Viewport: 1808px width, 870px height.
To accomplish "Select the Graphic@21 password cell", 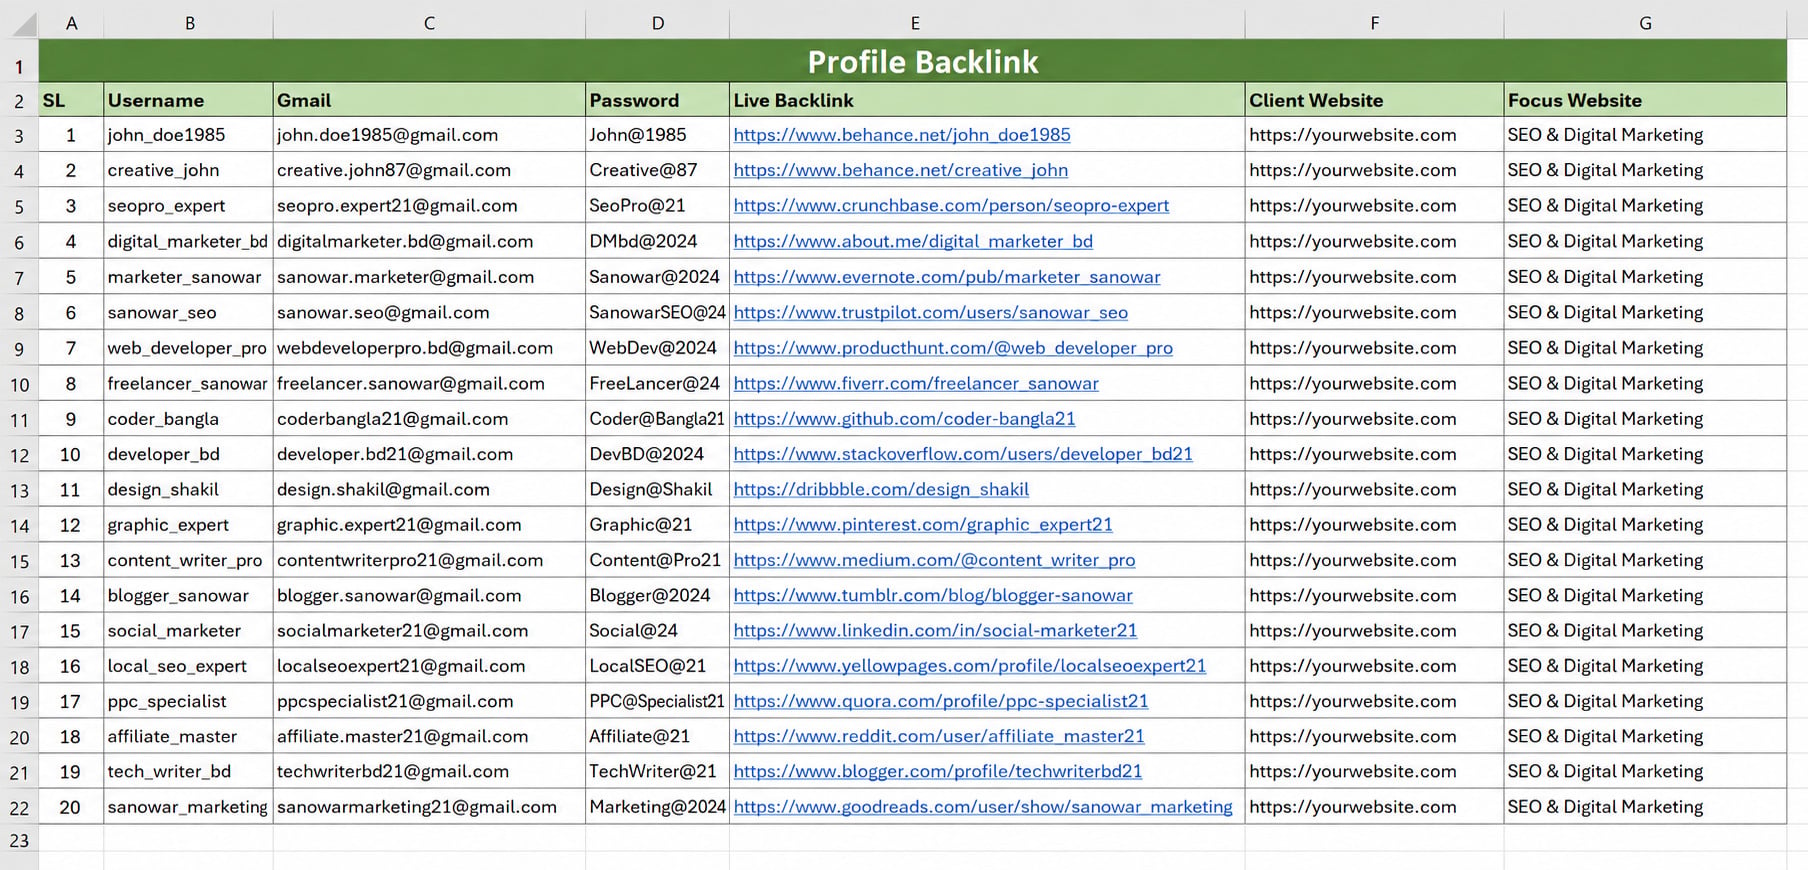I will (x=657, y=525).
